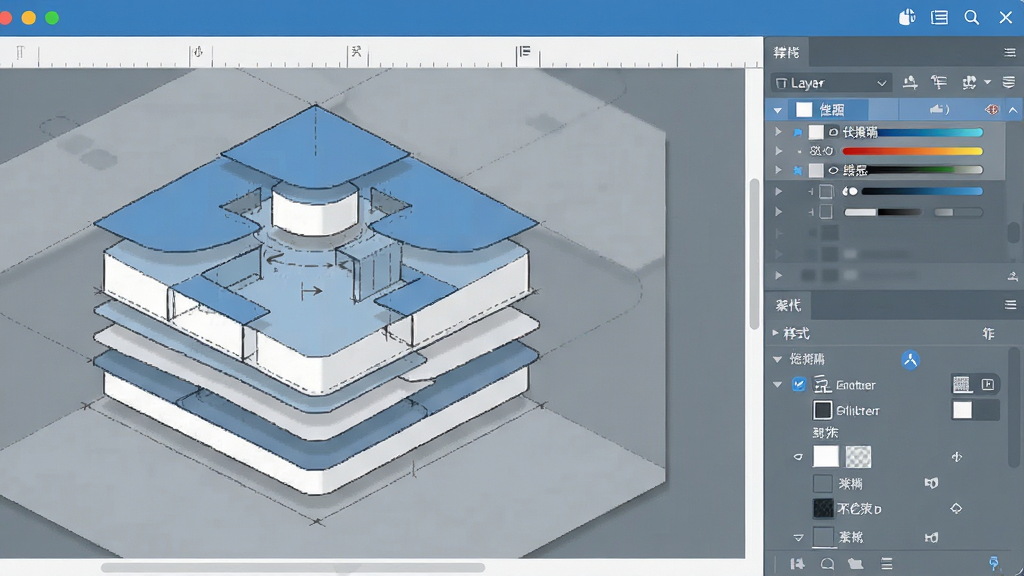1024x576 pixels.
Task: Click the button at right end of first lower row
Action: click(989, 333)
